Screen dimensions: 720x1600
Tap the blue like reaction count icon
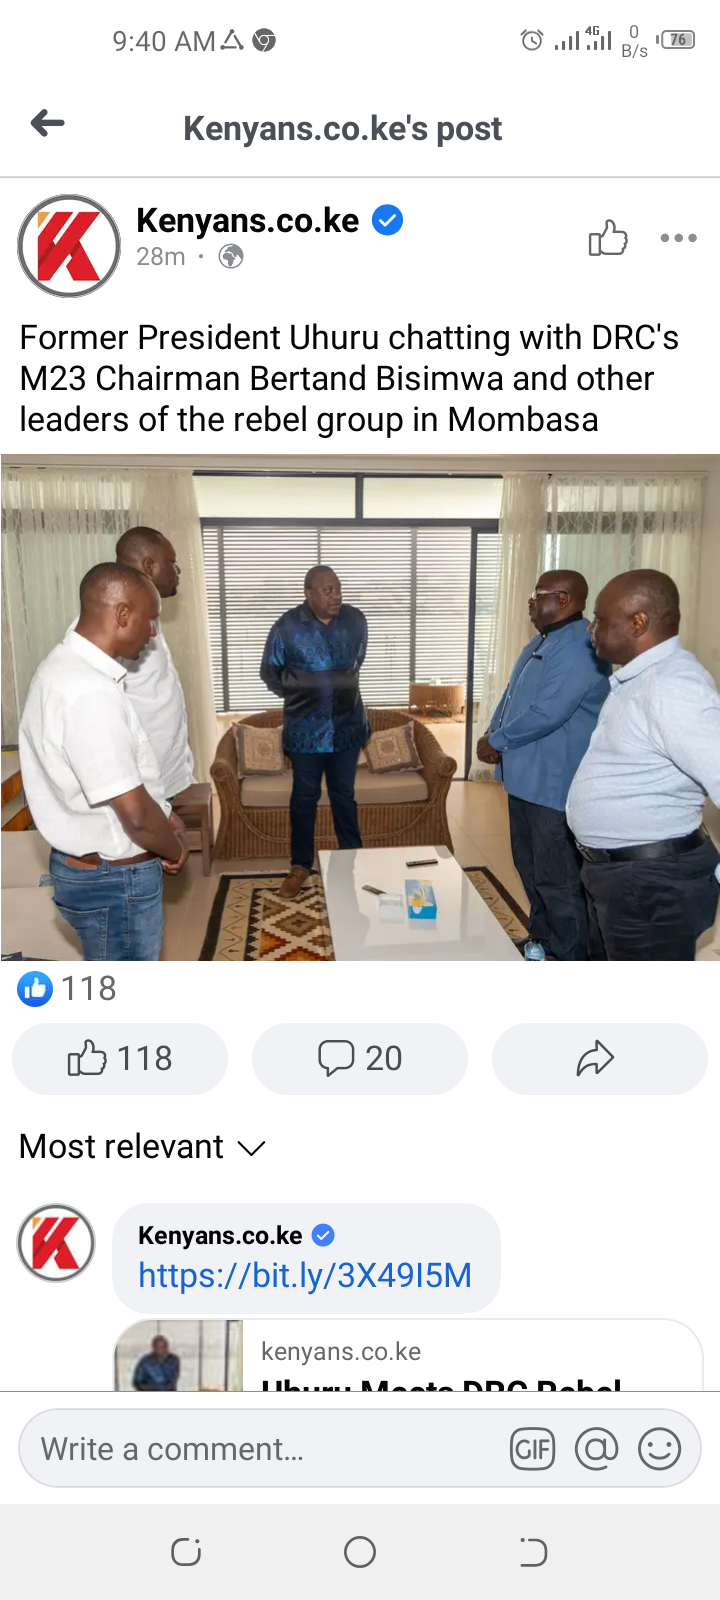35,989
